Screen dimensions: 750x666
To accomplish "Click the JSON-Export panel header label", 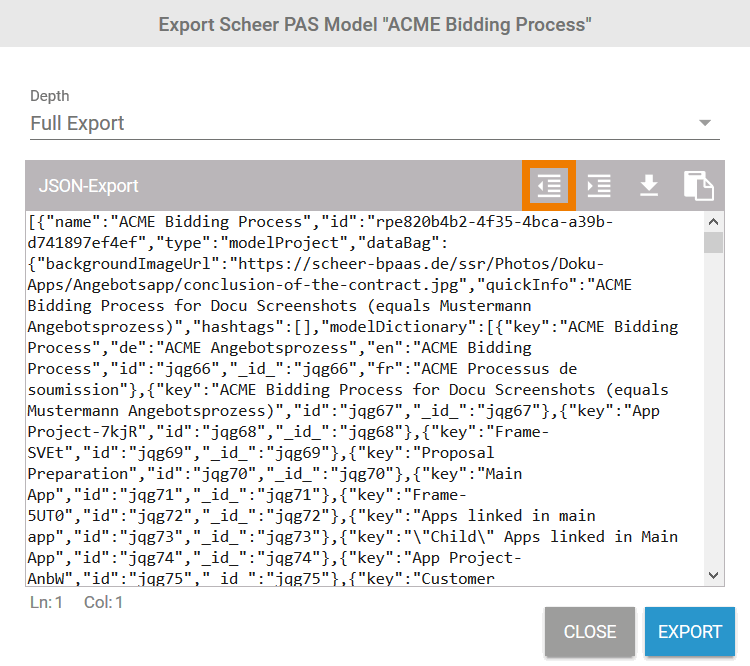I will click(x=88, y=186).
